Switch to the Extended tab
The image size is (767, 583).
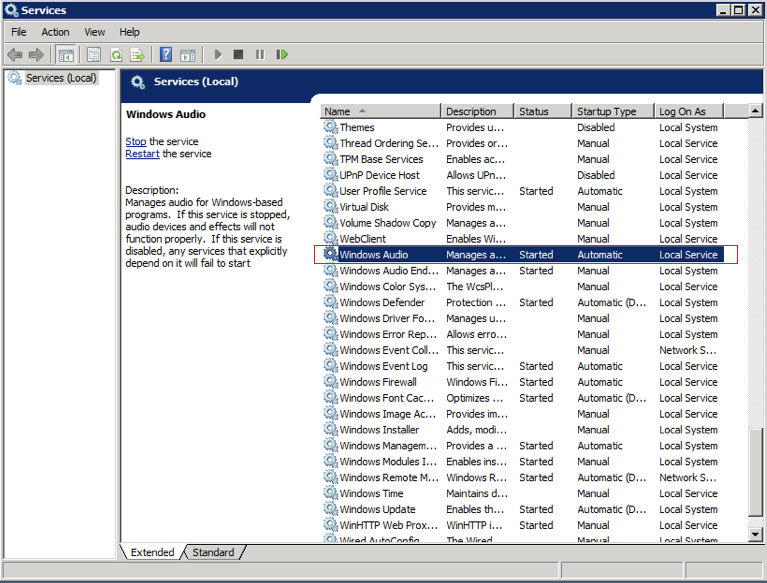coord(152,552)
